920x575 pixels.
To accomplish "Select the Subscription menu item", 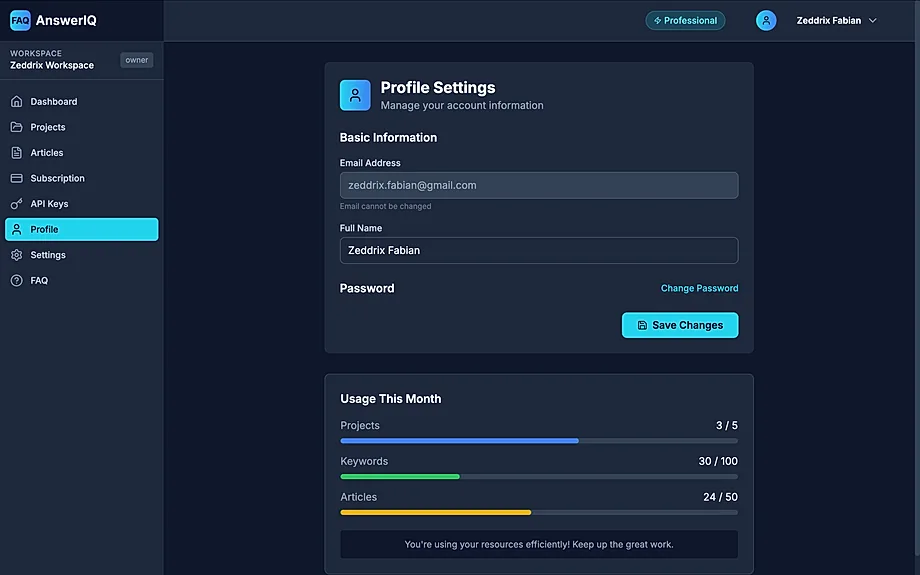I will (x=82, y=178).
